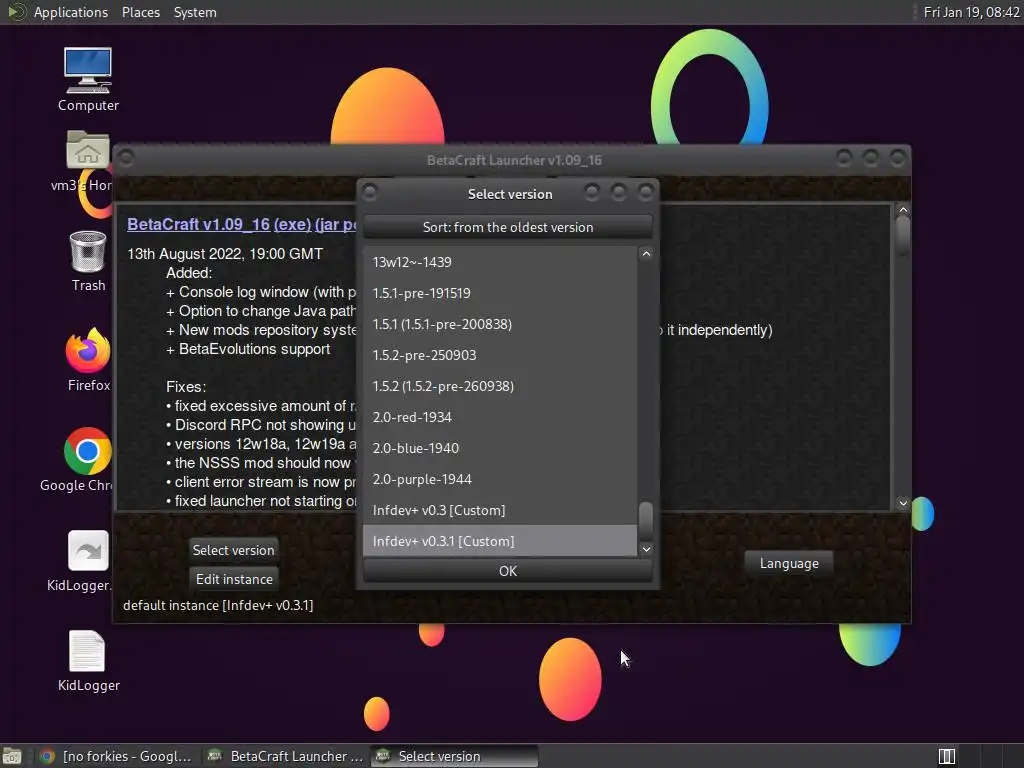Click the show desktop icon in taskbar
1024x768 pixels.
click(x=12, y=756)
